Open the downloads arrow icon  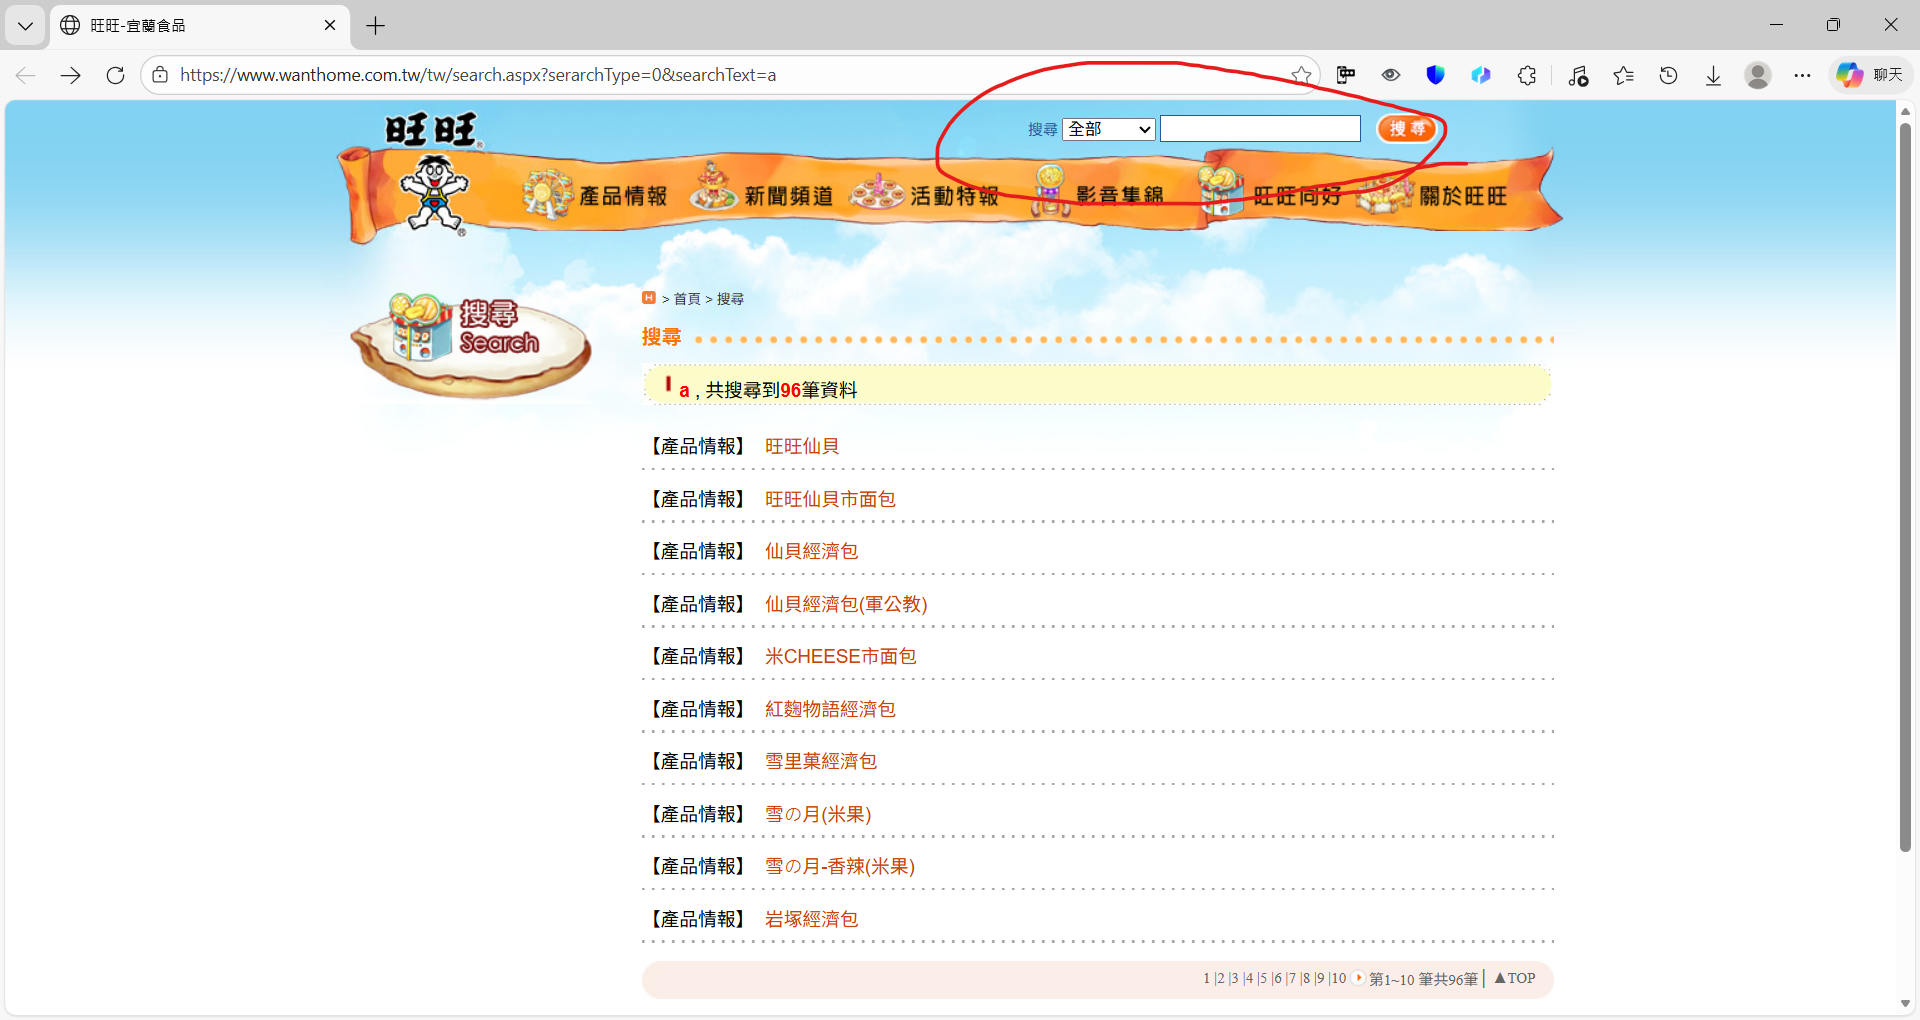[1713, 75]
